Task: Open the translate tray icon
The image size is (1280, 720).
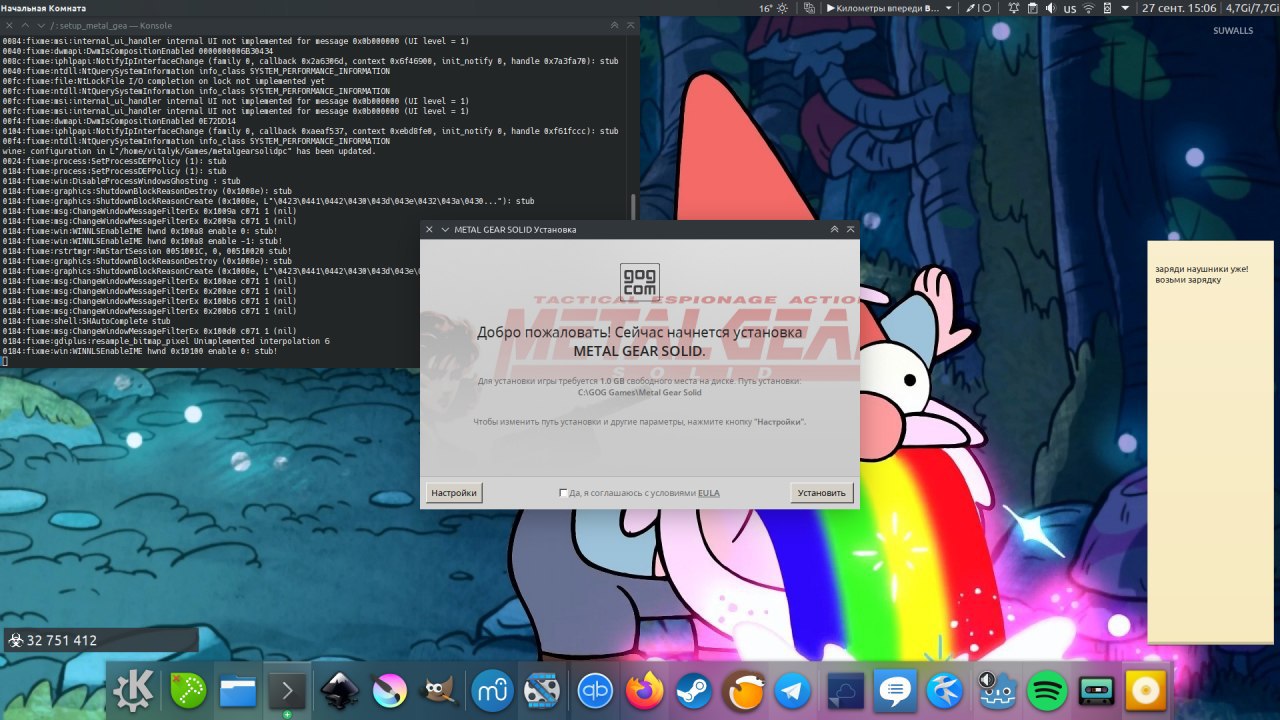Action: click(x=810, y=8)
